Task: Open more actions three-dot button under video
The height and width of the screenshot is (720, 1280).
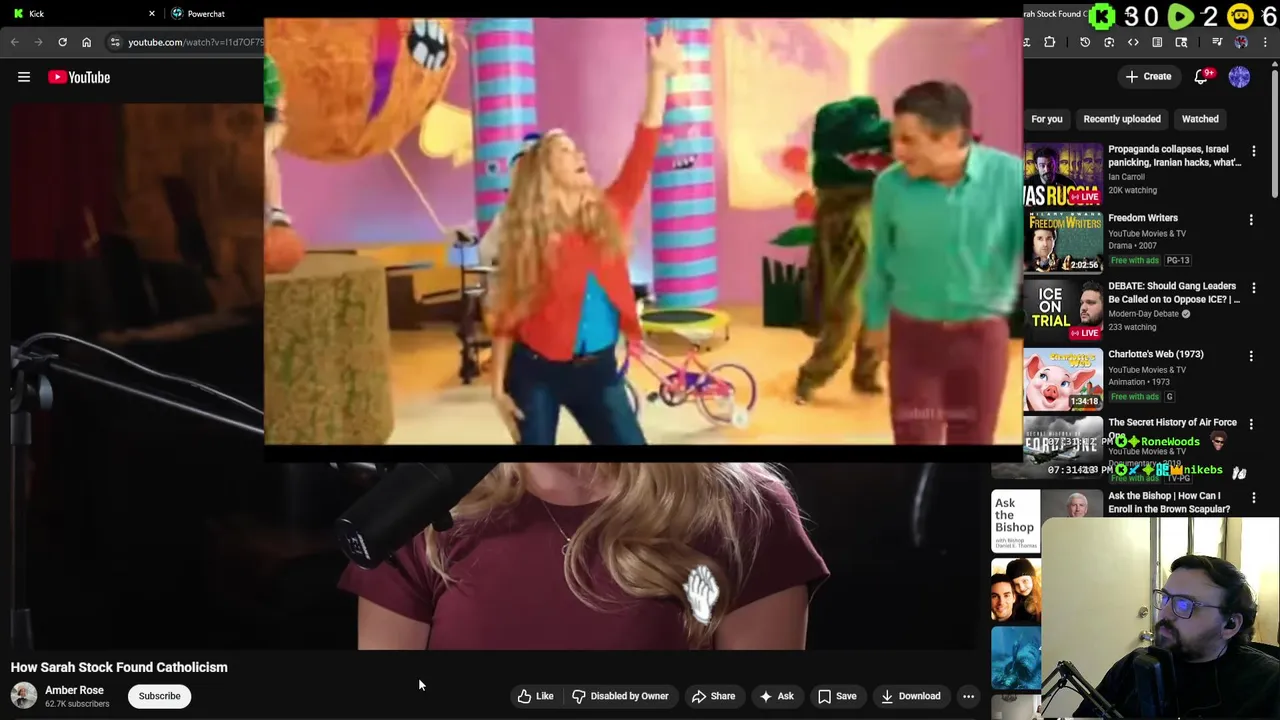Action: point(968,696)
